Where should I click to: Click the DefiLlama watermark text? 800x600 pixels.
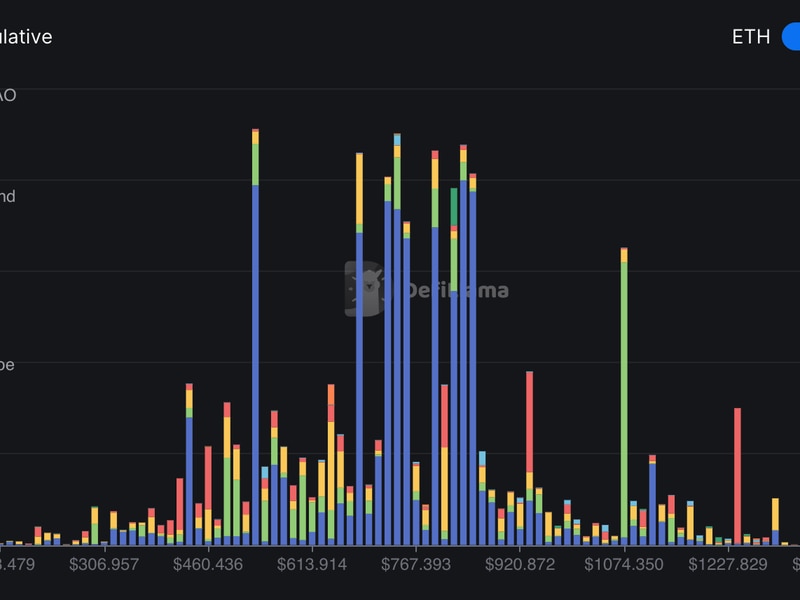(457, 291)
